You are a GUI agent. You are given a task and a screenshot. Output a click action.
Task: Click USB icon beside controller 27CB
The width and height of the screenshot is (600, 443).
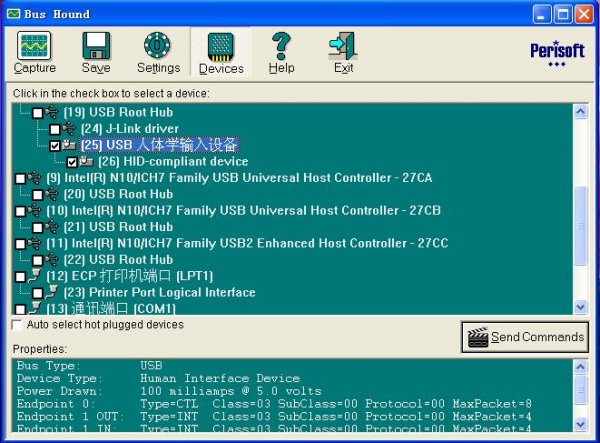point(34,210)
